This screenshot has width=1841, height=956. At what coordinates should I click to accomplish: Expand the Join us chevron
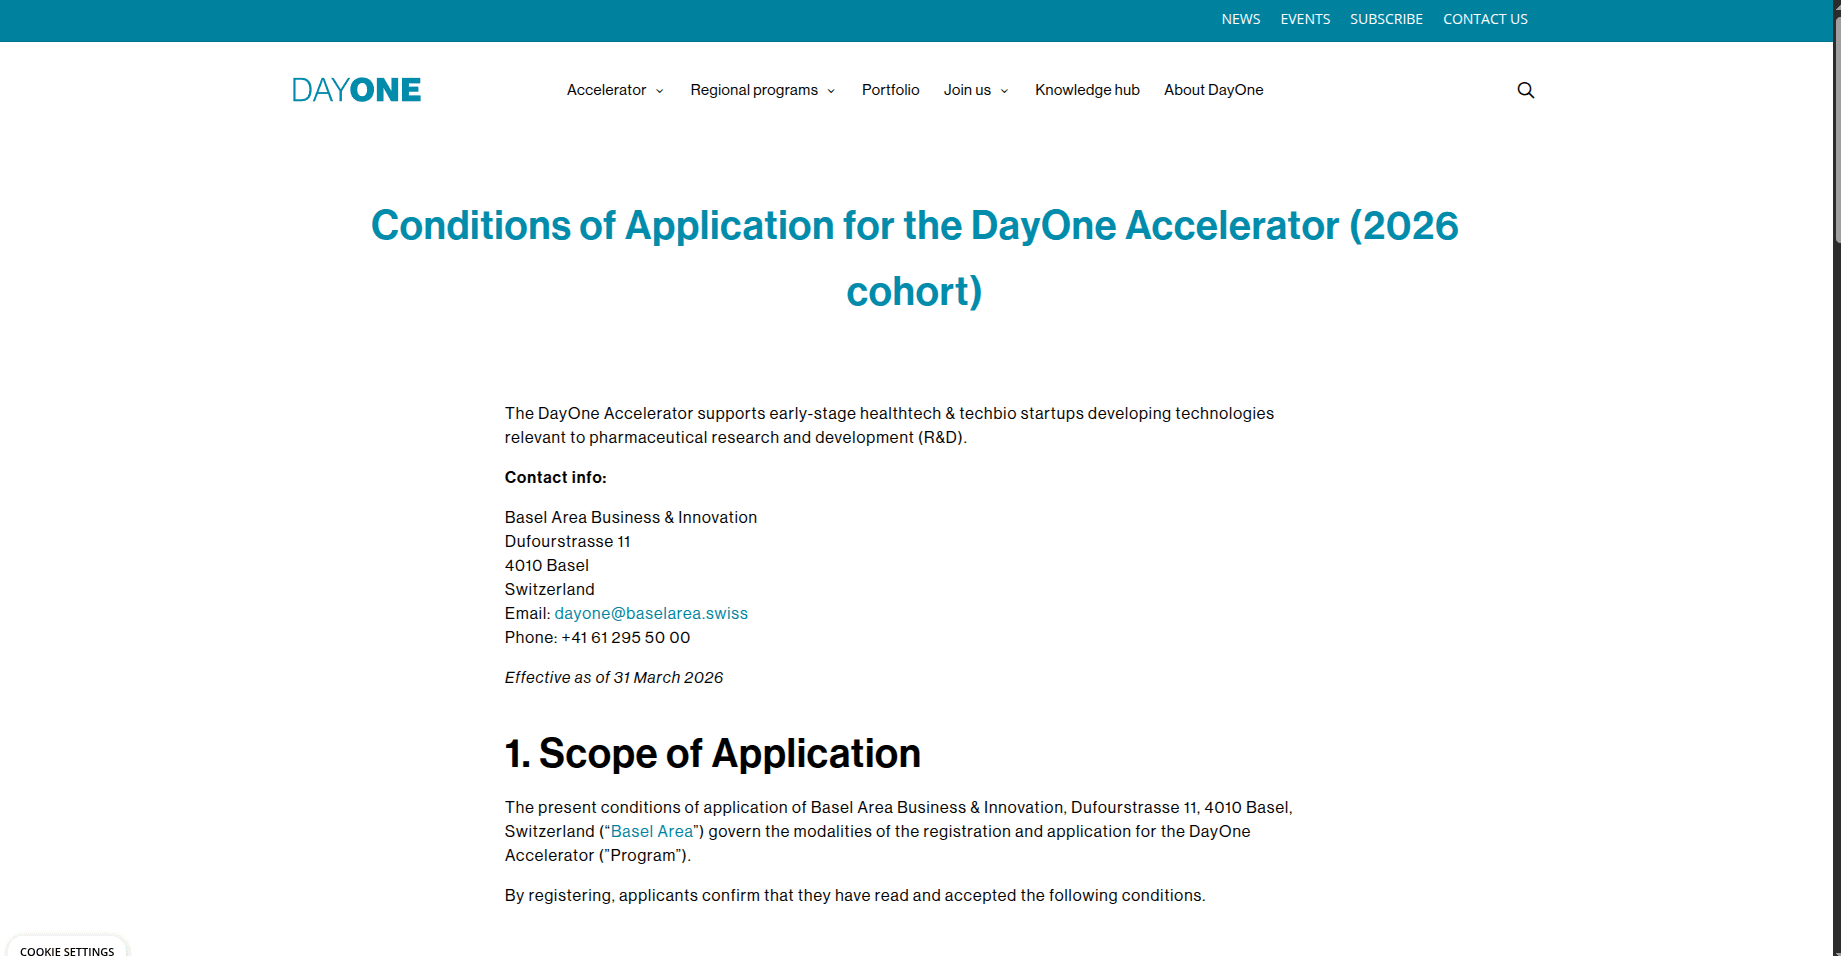[1004, 91]
